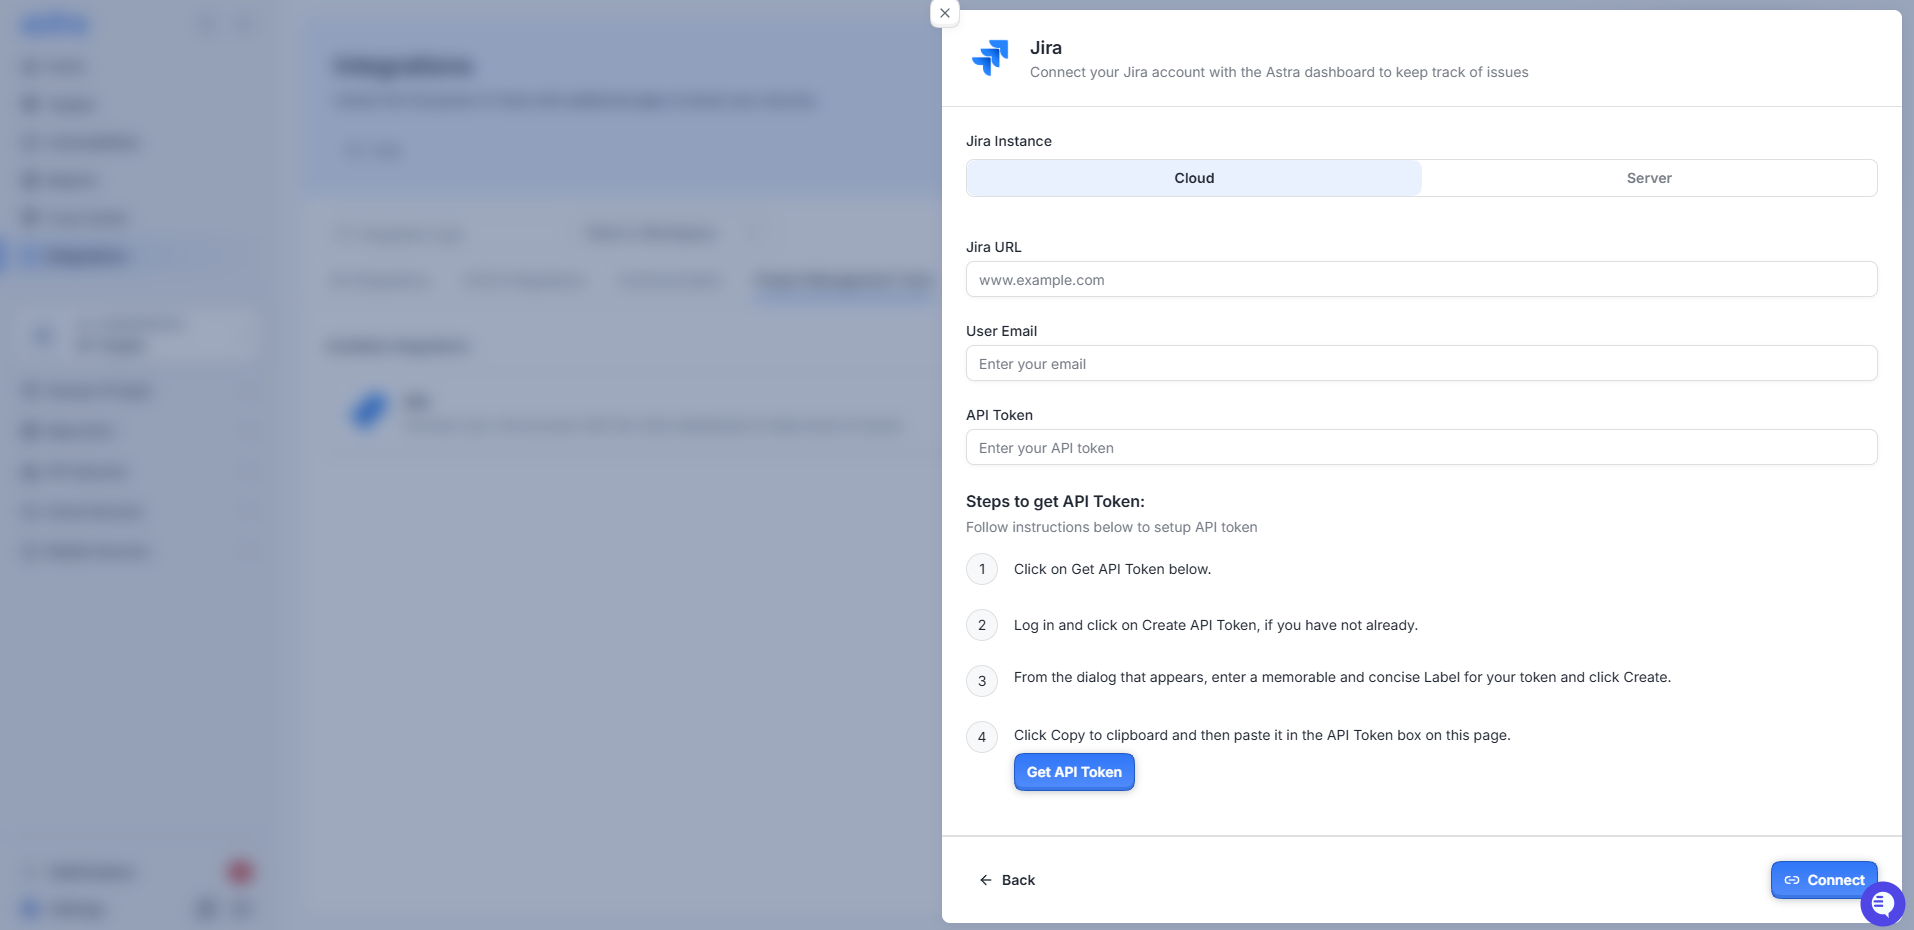The image size is (1914, 930).
Task: Switch to the Server instance tab
Action: [x=1649, y=178]
